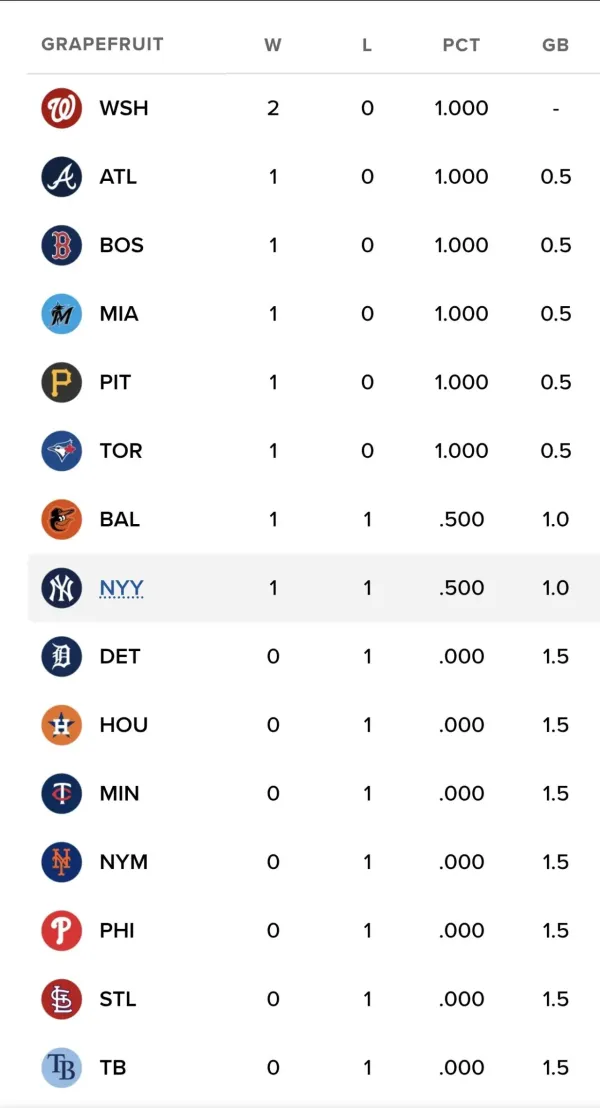Click the New York Mets logo
The image size is (600, 1108).
point(61,862)
